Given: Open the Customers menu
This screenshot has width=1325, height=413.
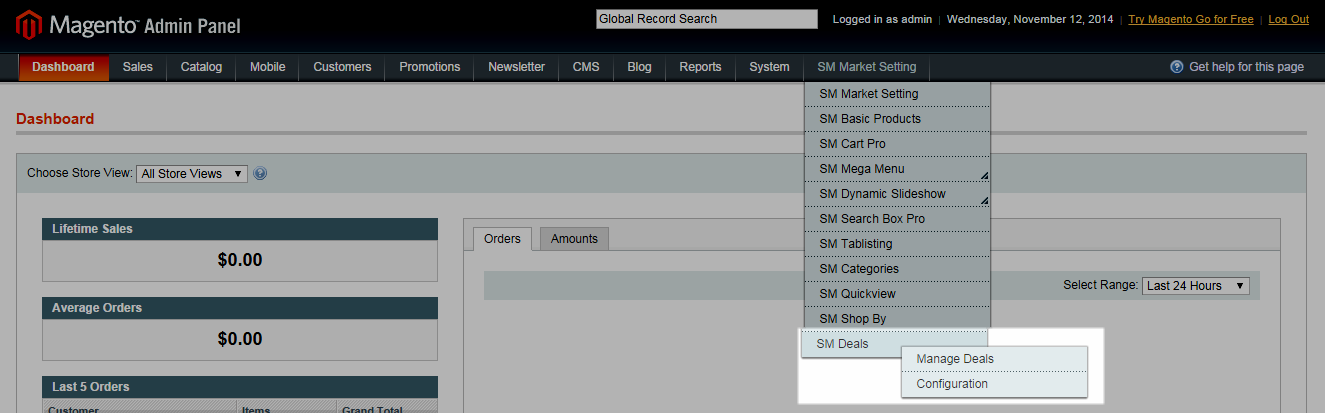Looking at the screenshot, I should point(342,67).
